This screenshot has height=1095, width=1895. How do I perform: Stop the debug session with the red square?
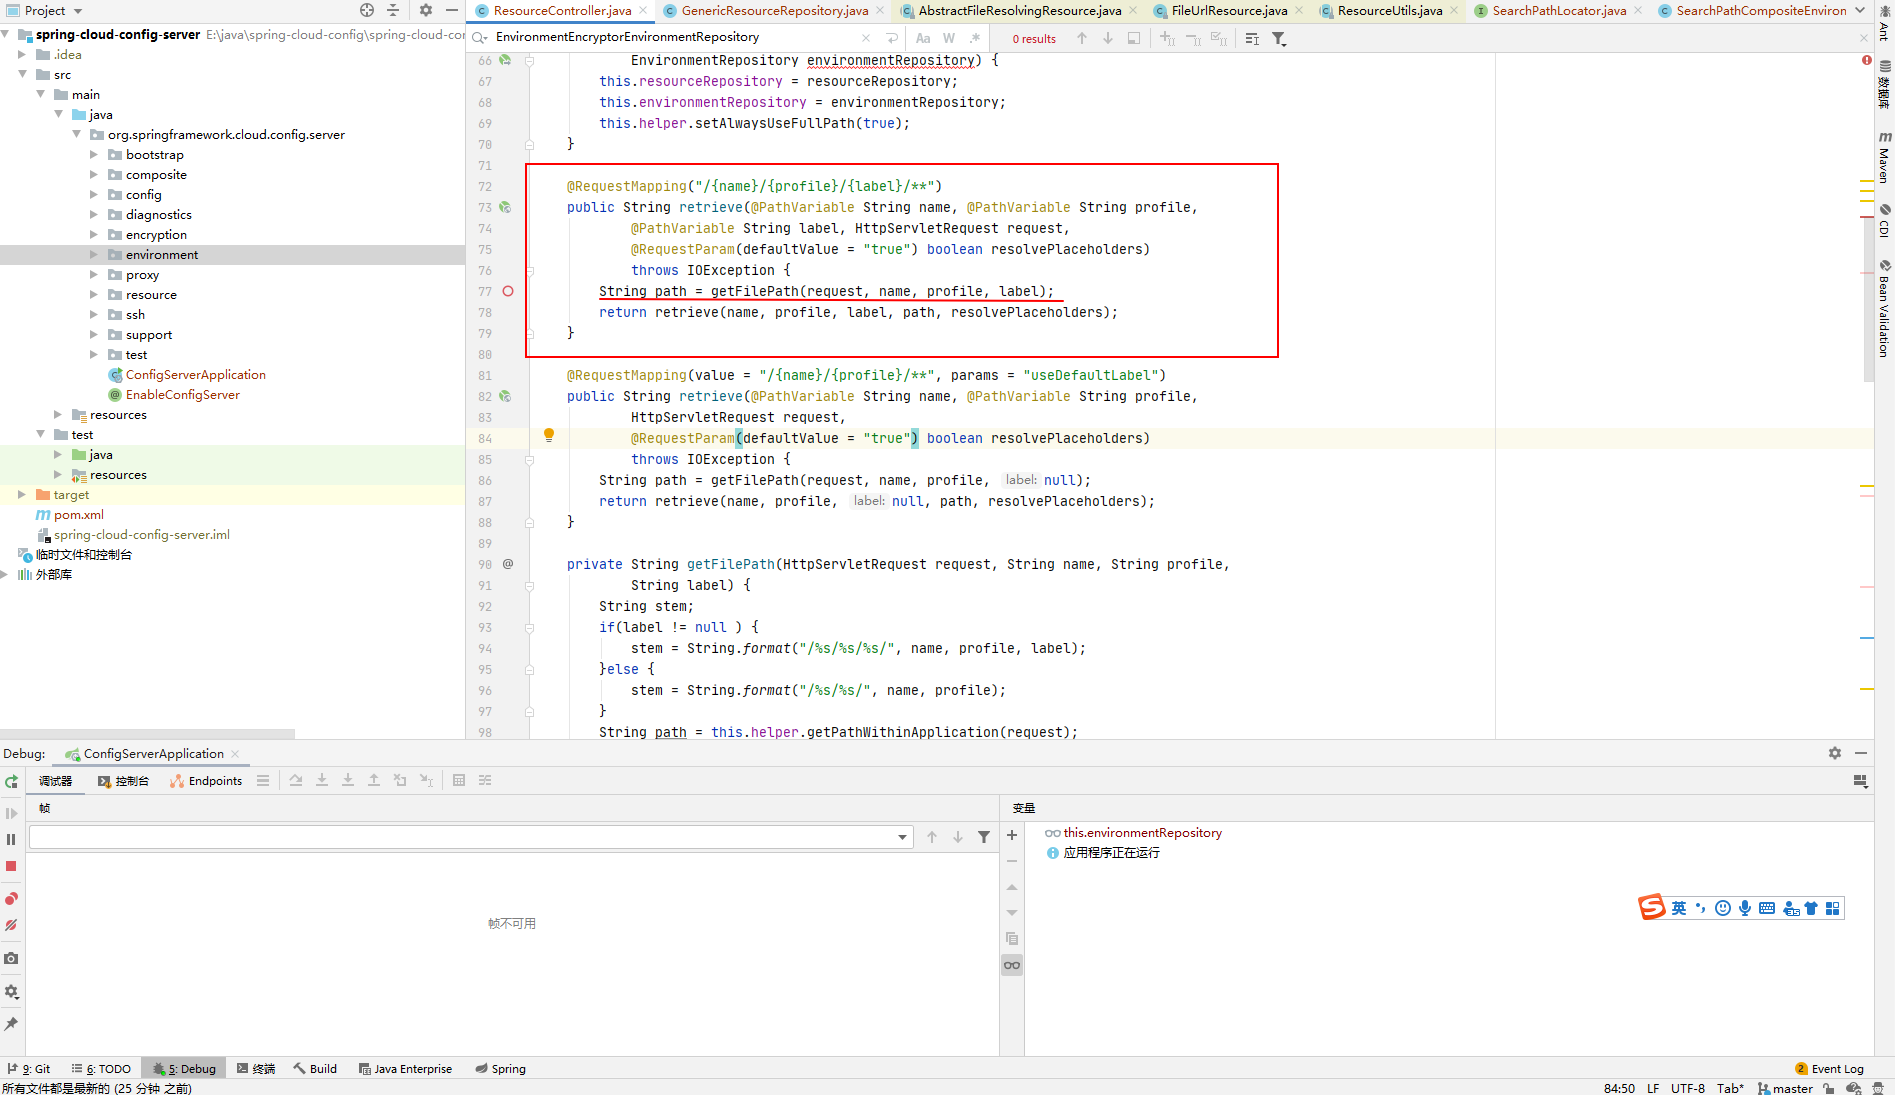pyautogui.click(x=11, y=866)
